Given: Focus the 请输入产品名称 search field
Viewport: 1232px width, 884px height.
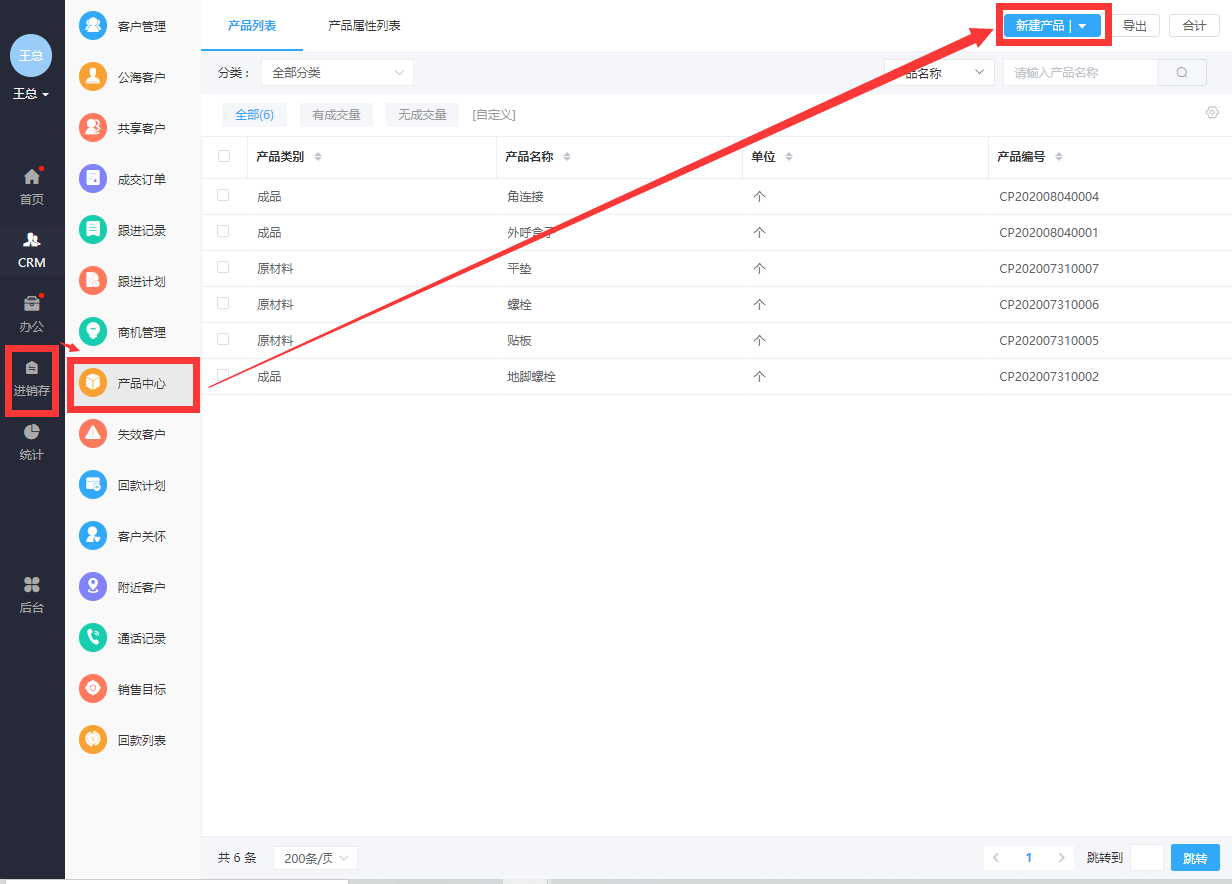Looking at the screenshot, I should click(1080, 73).
